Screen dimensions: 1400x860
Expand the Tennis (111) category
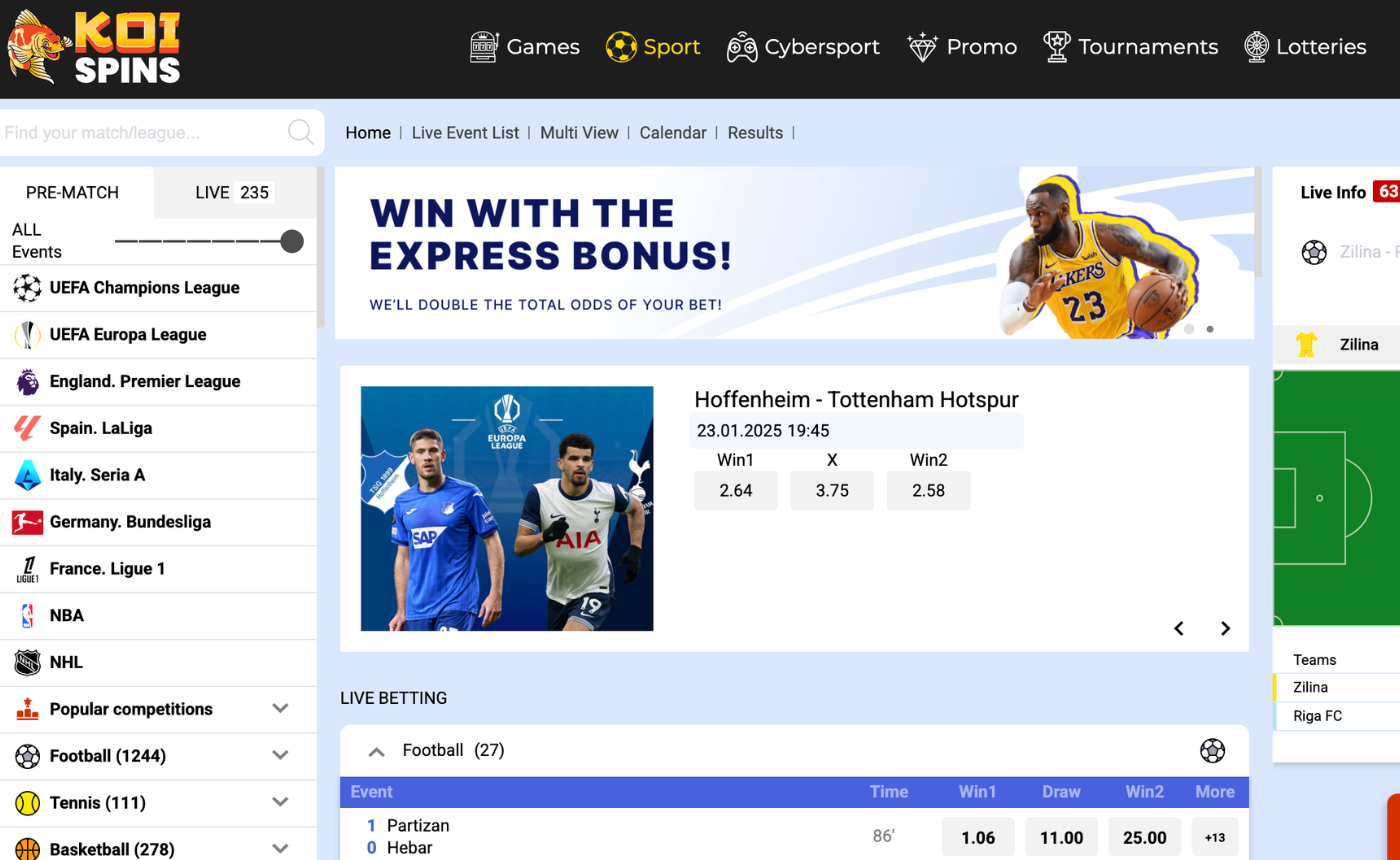(280, 803)
